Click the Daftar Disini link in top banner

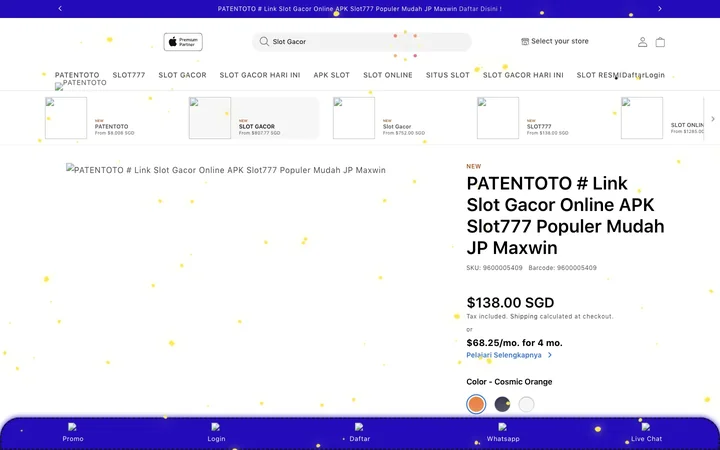480,8
